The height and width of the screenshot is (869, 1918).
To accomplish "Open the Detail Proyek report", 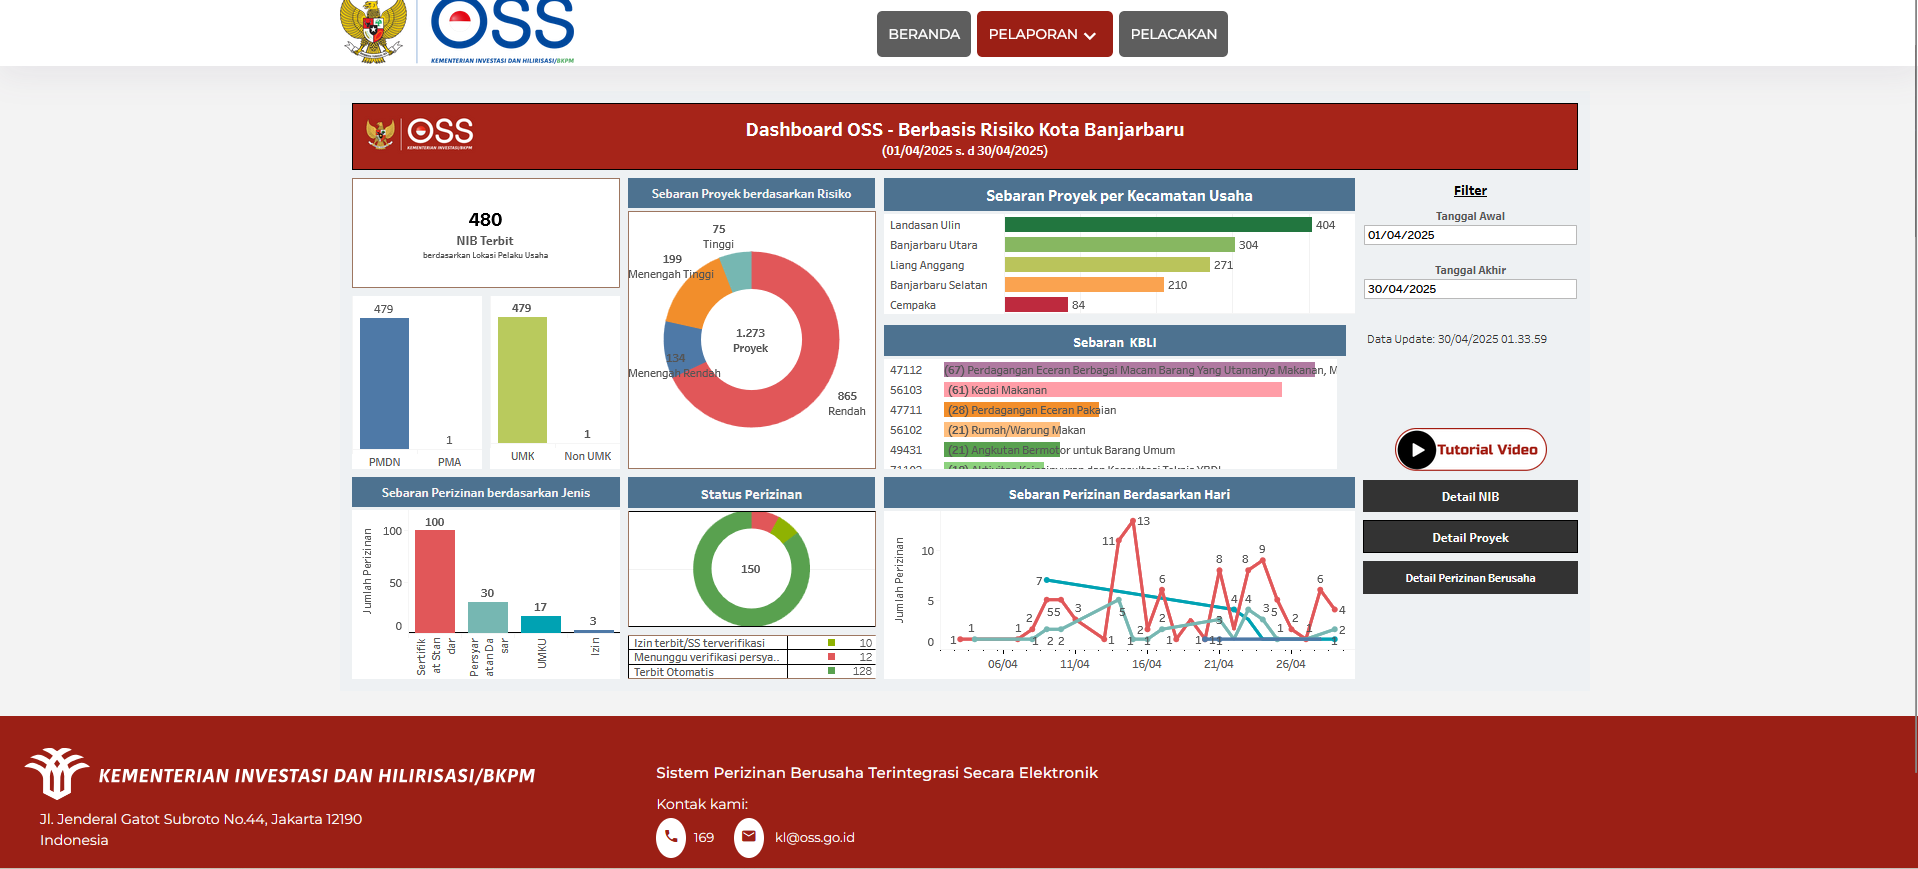I will (1469, 537).
